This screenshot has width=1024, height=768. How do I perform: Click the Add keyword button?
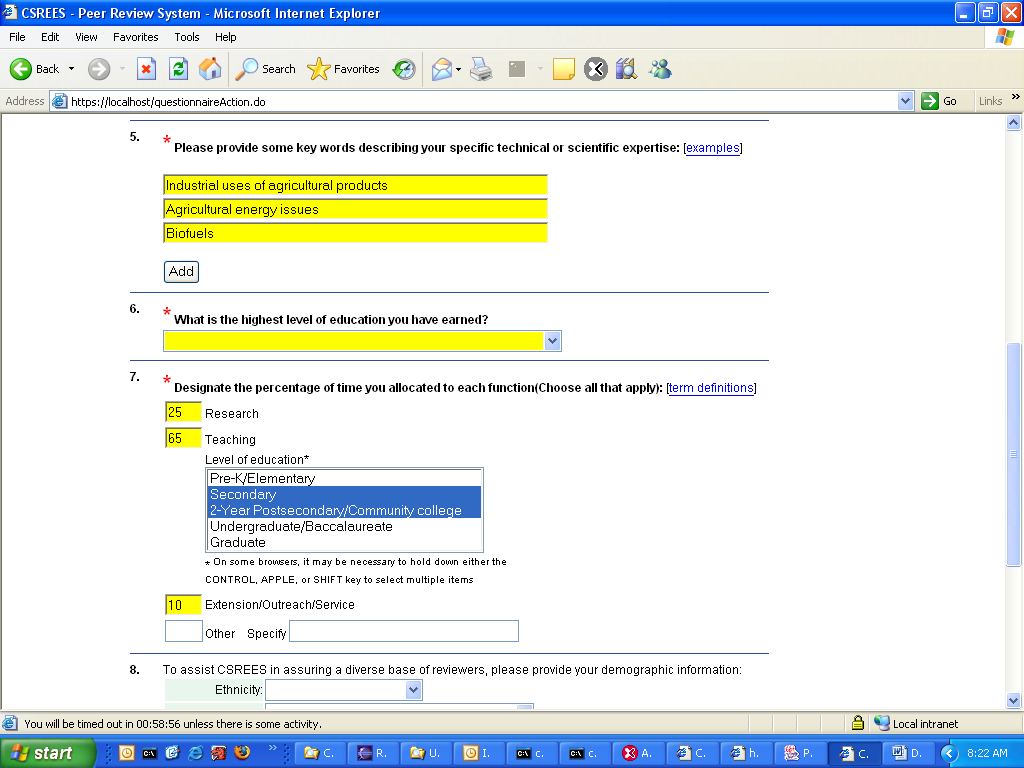pos(182,272)
